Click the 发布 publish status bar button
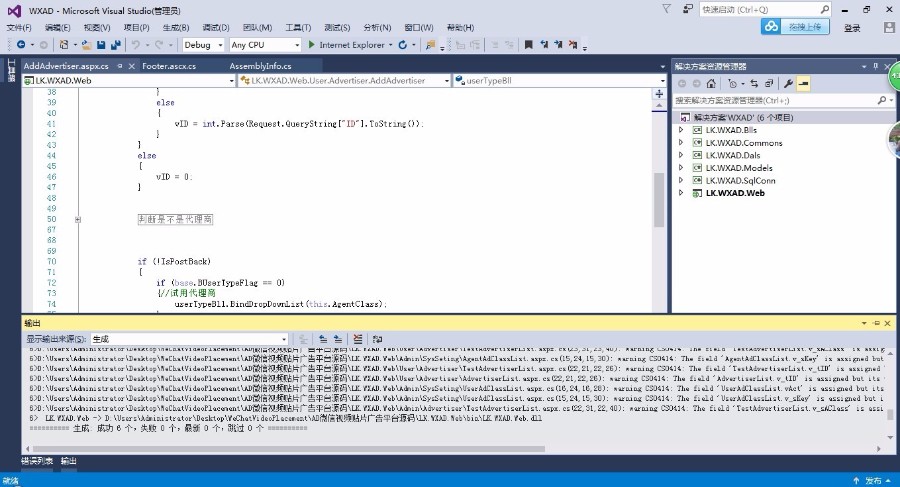Viewport: 900px width, 487px height. tap(873, 481)
